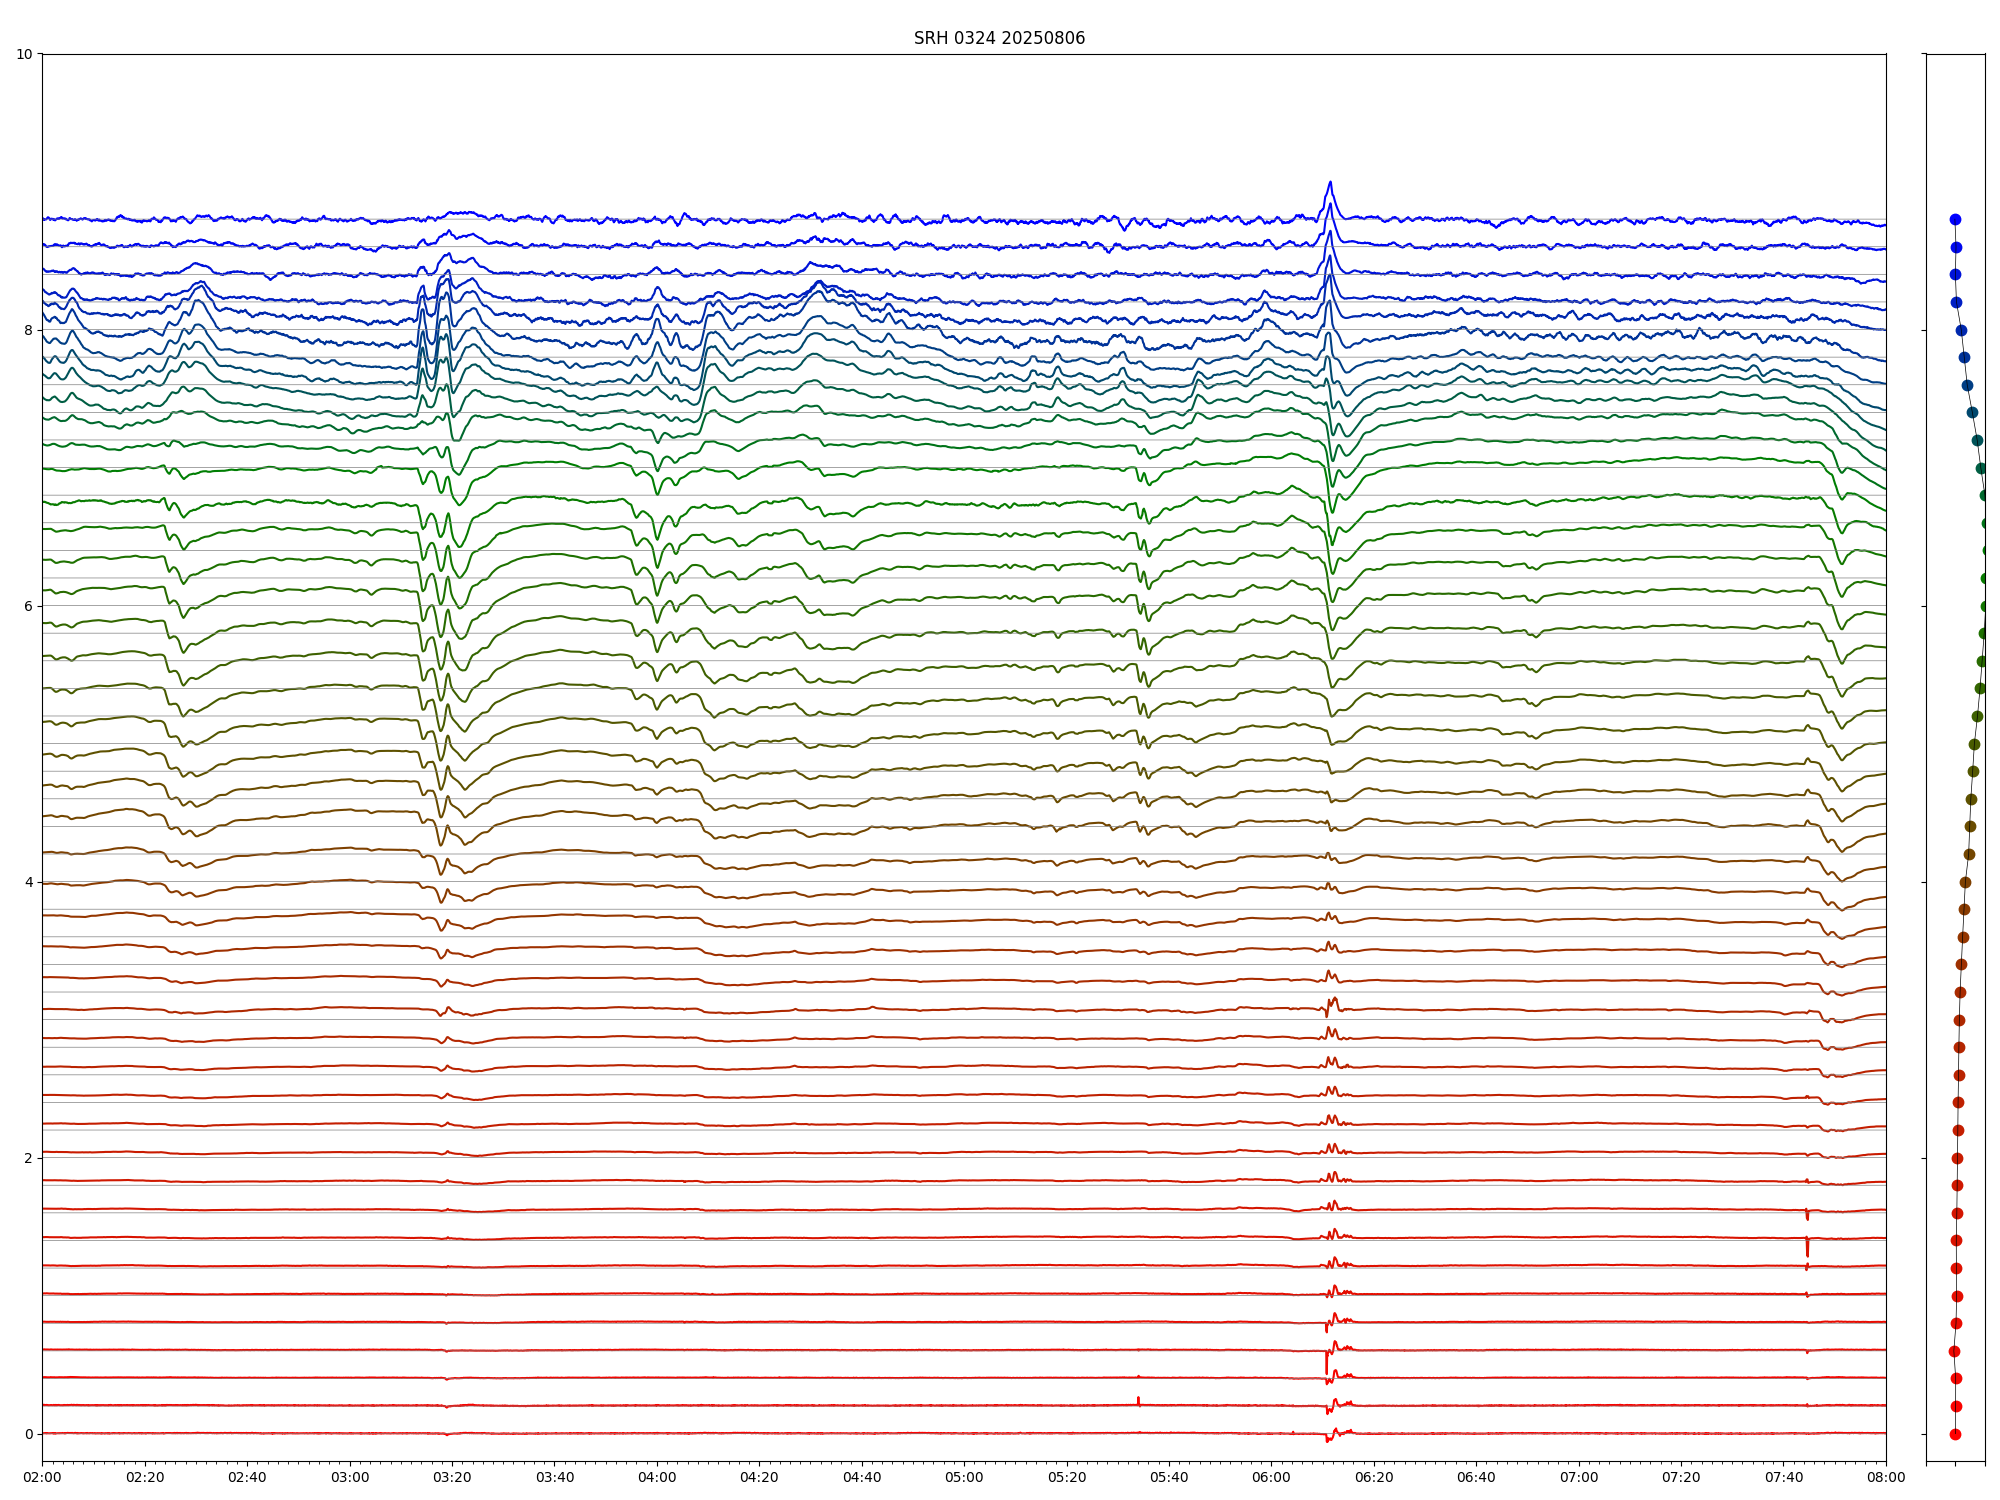Click the red vertical spike near 07:44

click(x=1807, y=1247)
